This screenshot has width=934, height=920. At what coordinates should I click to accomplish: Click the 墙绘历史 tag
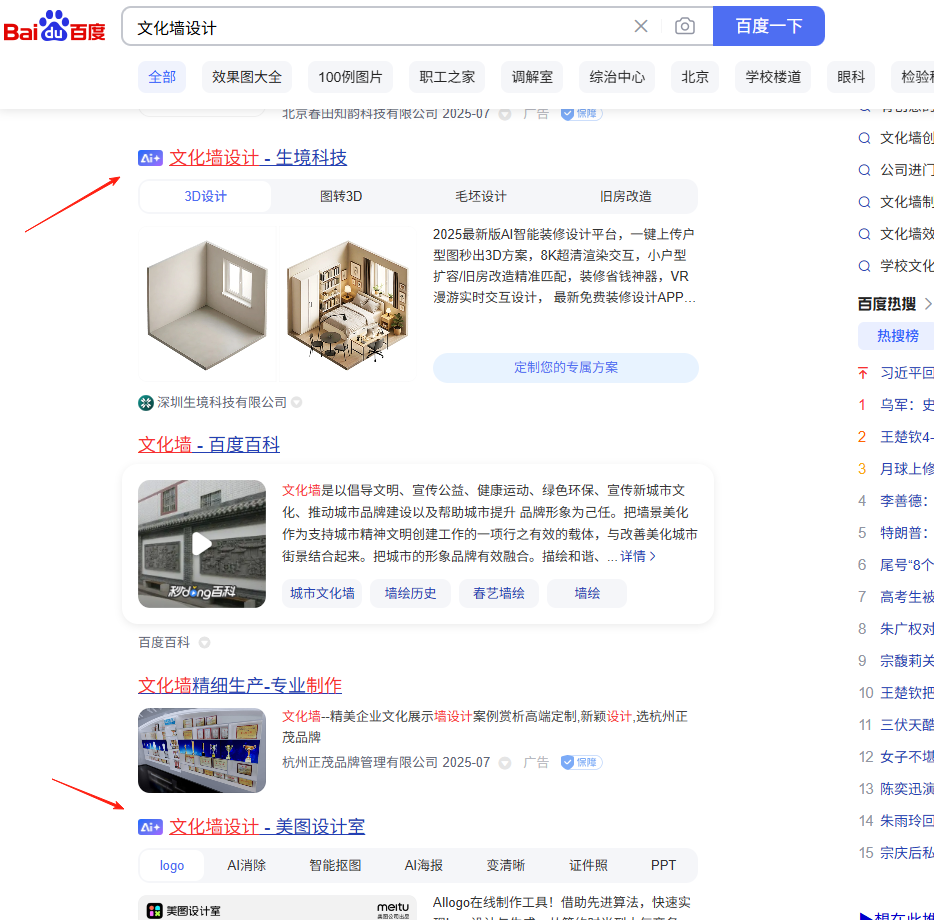coord(410,593)
